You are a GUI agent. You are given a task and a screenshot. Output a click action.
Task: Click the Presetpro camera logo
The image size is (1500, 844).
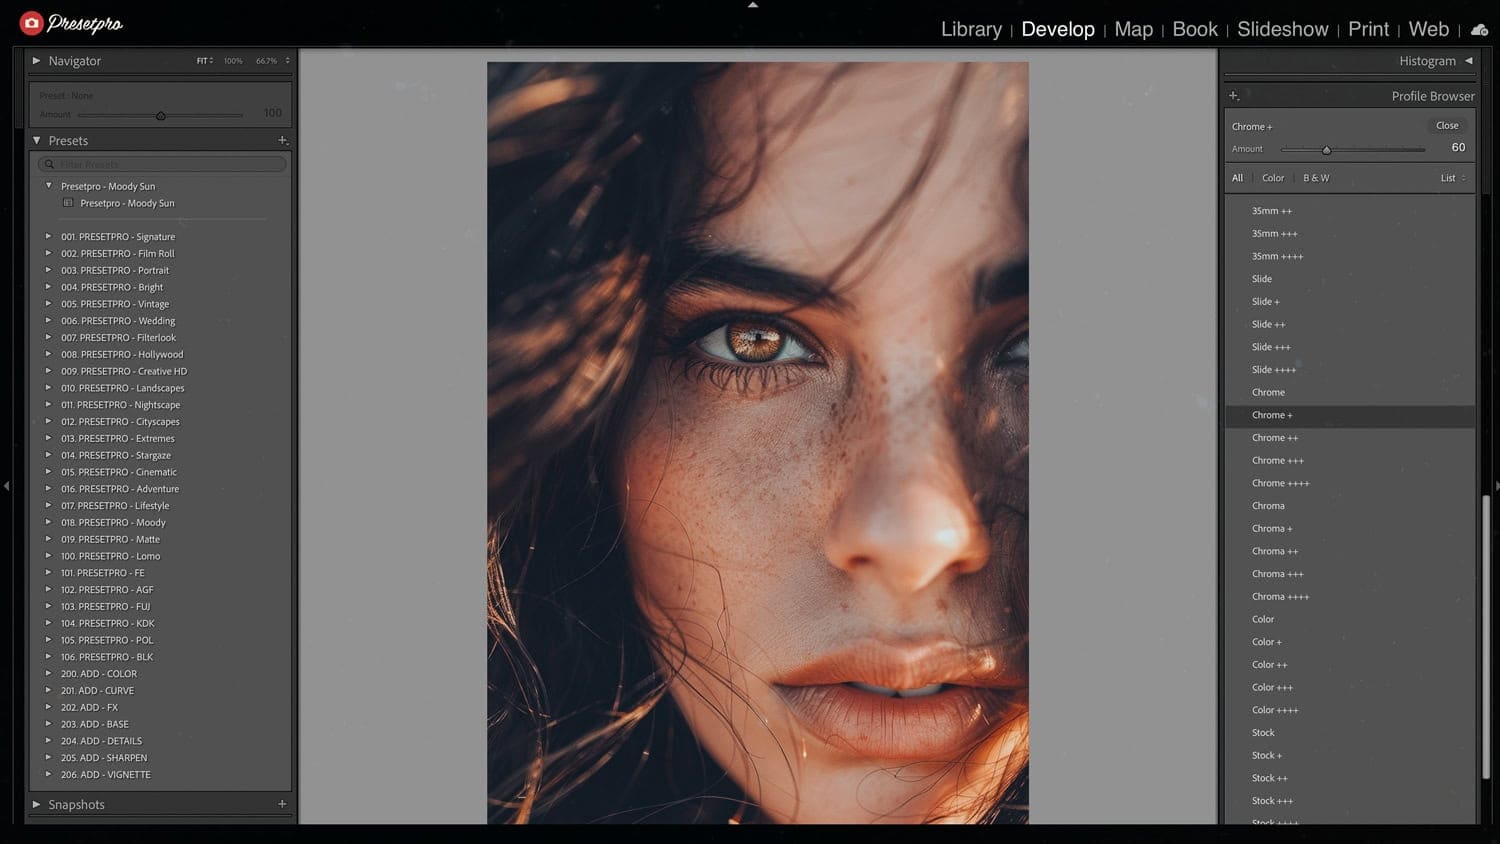32,23
